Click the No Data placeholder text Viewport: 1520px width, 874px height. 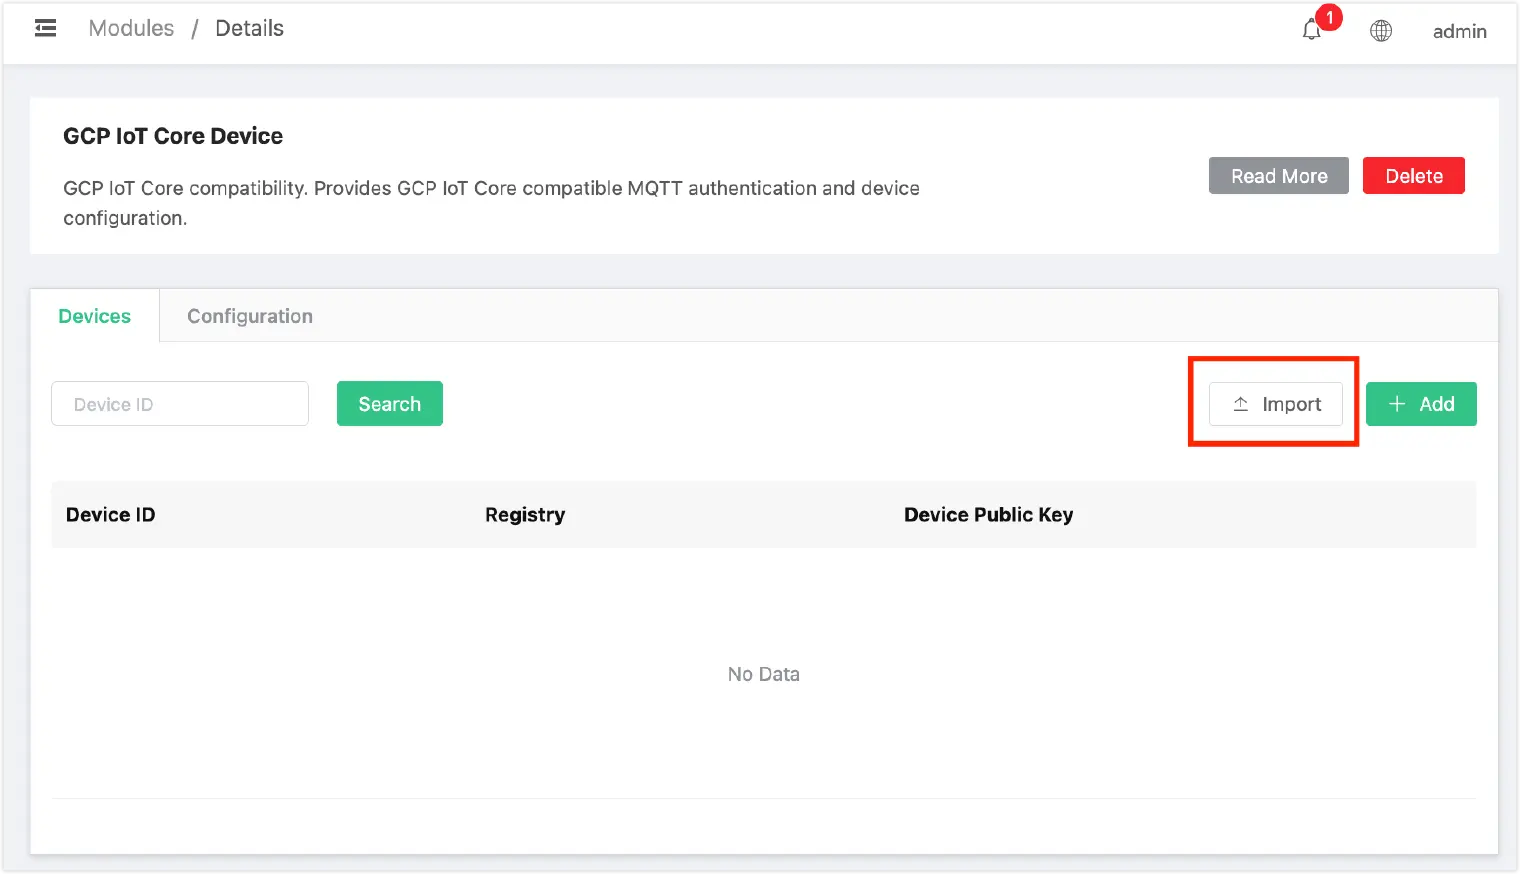point(764,674)
